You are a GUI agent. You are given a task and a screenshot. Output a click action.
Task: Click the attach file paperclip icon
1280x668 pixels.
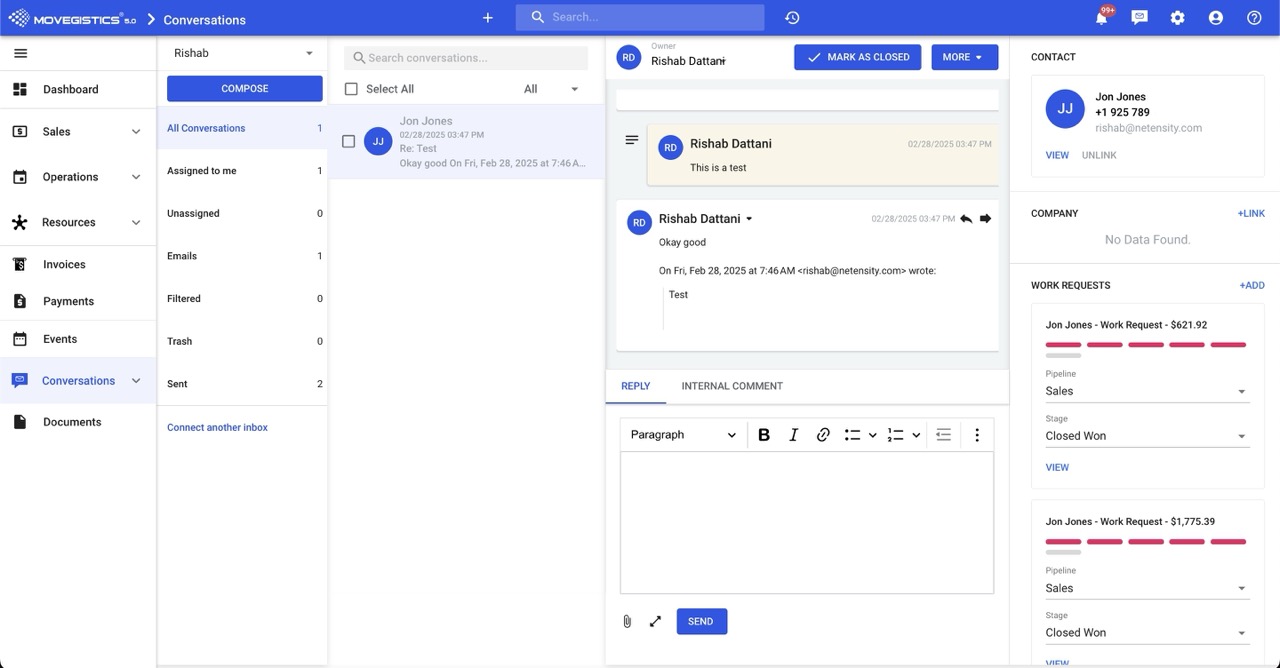[x=627, y=621]
